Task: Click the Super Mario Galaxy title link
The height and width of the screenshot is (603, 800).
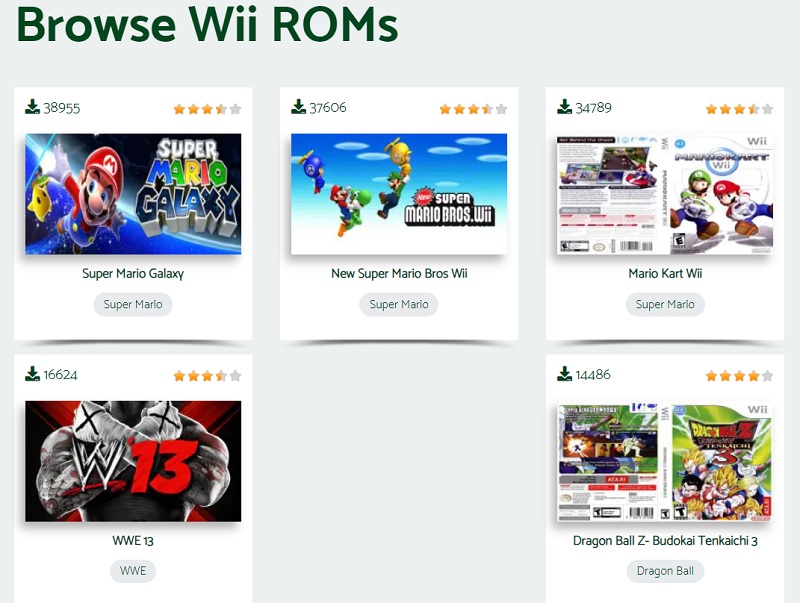Action: [x=133, y=273]
